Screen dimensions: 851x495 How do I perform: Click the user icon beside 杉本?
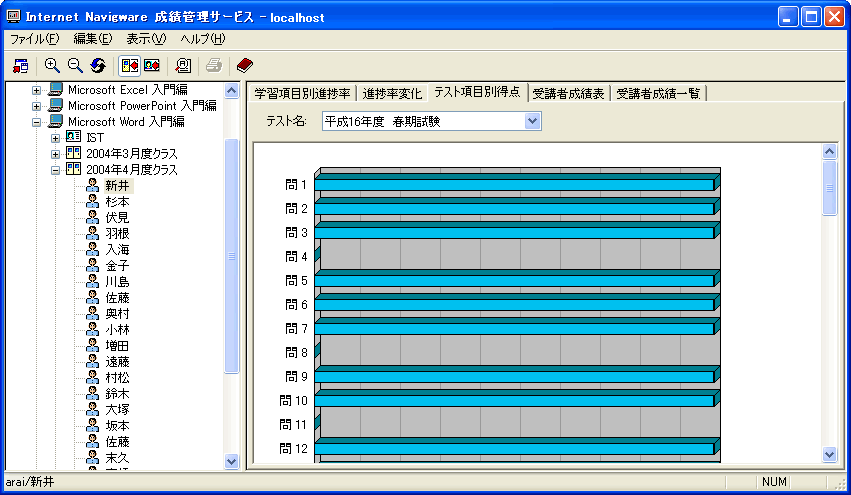point(93,201)
